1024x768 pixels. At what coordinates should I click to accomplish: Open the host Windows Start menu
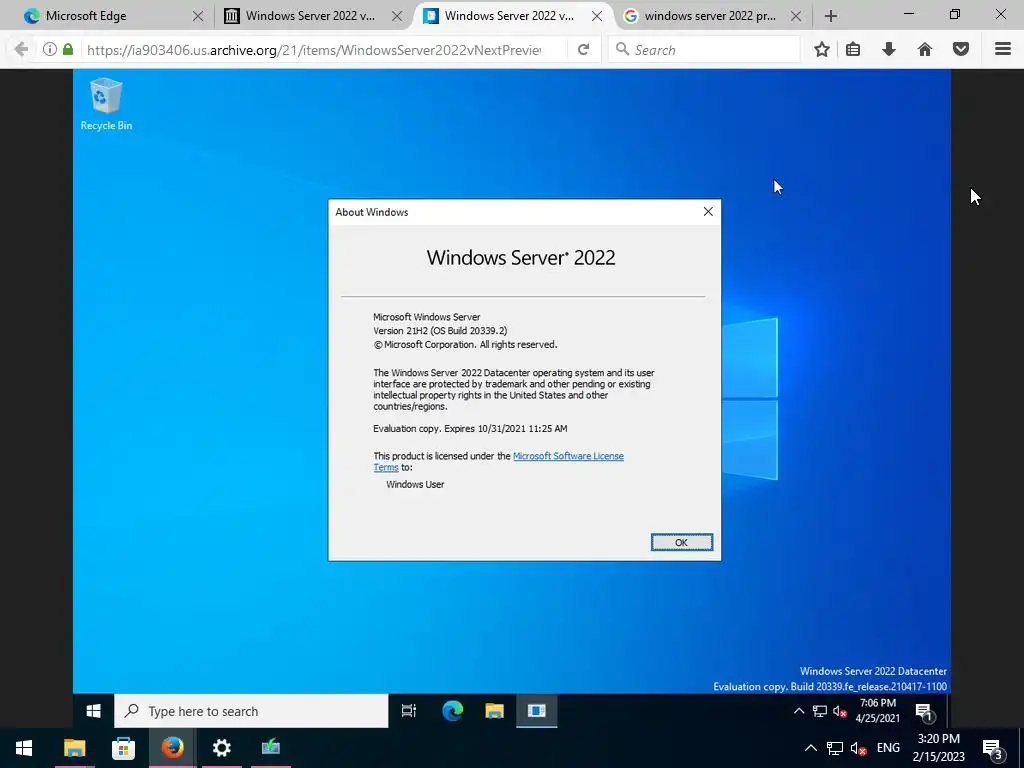(x=24, y=748)
